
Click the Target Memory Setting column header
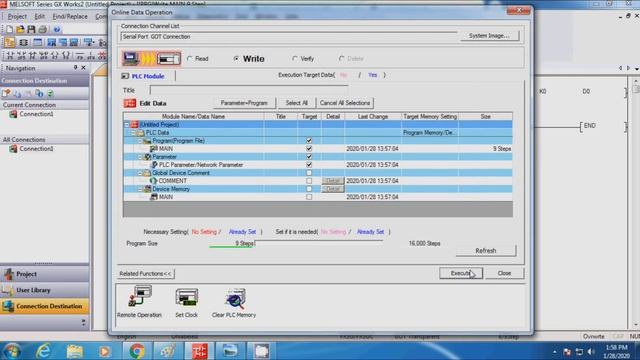pos(430,116)
